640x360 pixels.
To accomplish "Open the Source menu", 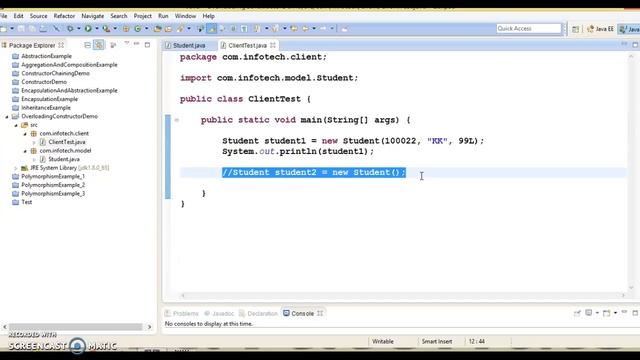I will point(38,16).
